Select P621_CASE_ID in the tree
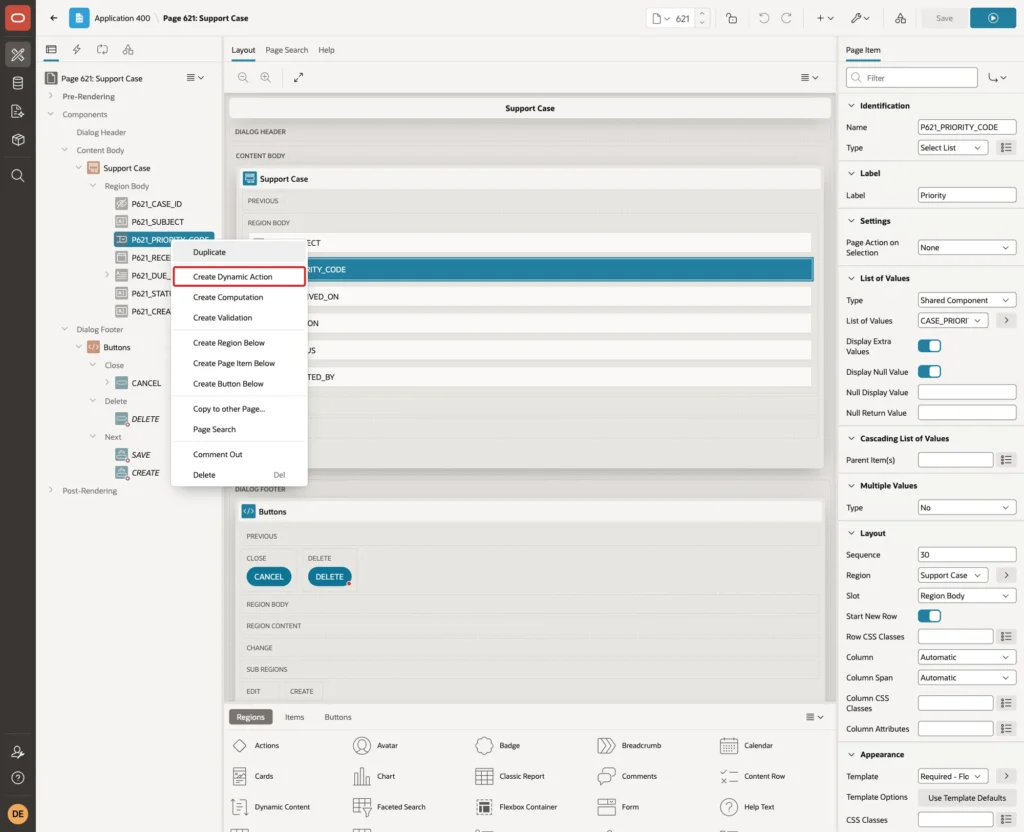 [x=156, y=204]
